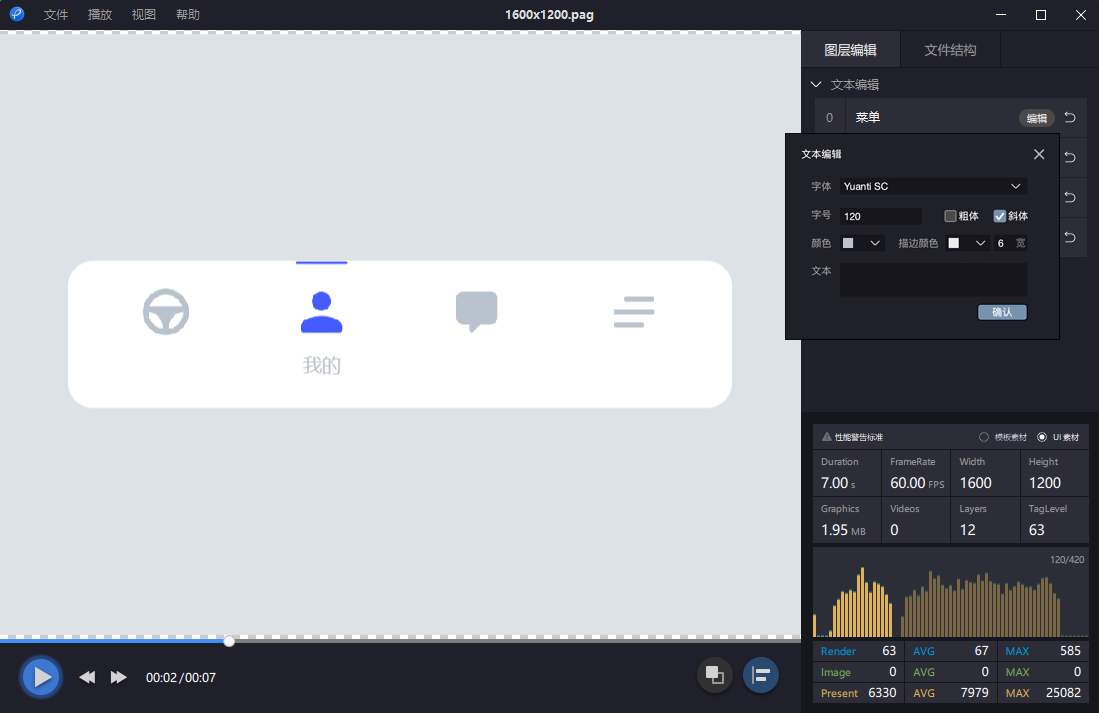Click the Layers 12 value
The width and height of the screenshot is (1099, 713).
[967, 530]
